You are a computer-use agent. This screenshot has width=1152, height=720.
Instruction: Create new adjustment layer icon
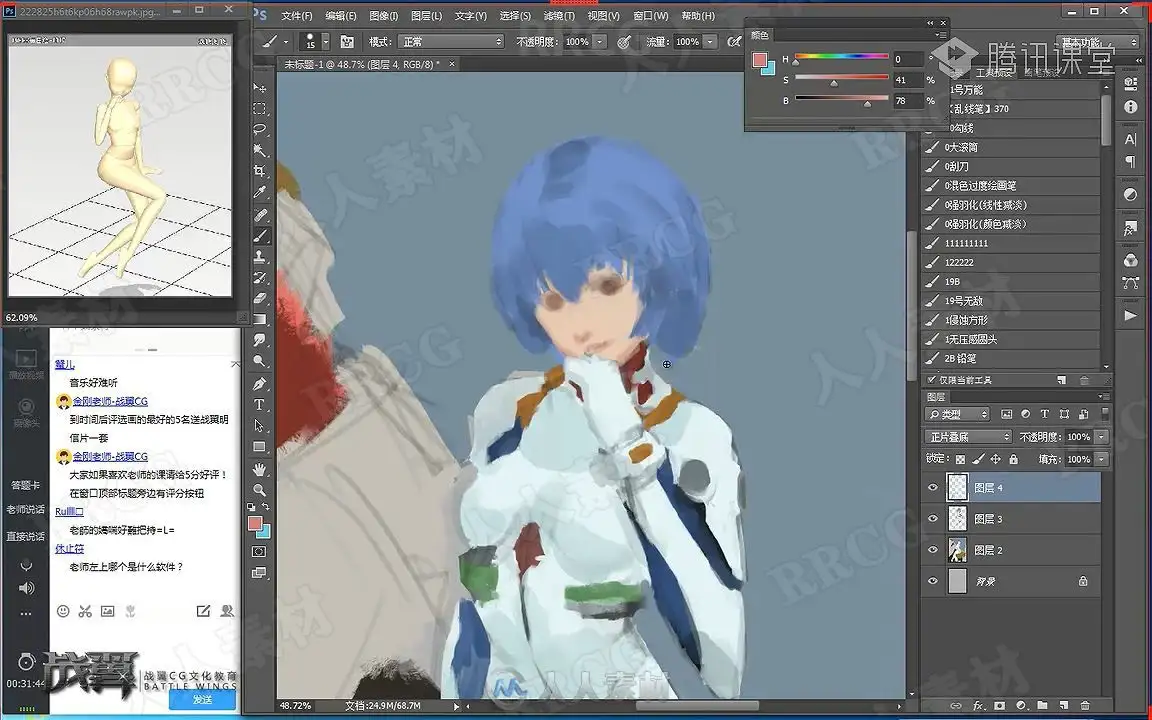(1020, 706)
